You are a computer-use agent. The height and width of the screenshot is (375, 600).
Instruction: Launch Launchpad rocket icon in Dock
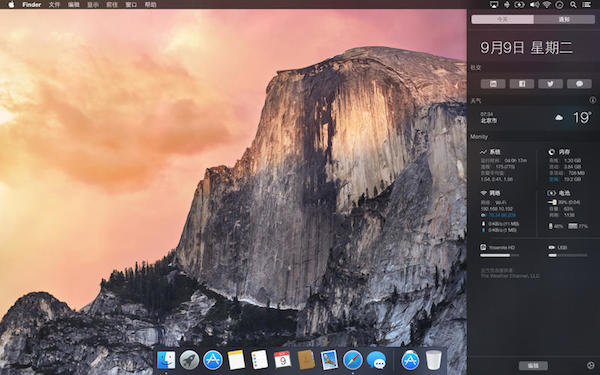point(189,360)
